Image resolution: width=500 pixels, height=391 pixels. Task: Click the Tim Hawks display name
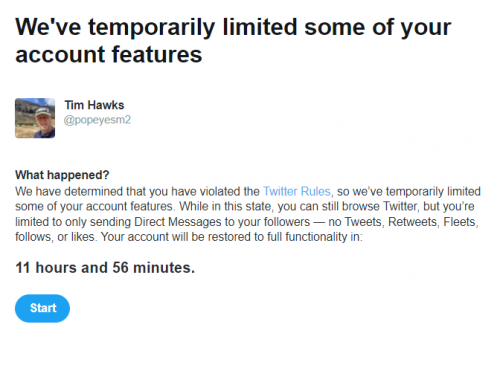[x=94, y=105]
